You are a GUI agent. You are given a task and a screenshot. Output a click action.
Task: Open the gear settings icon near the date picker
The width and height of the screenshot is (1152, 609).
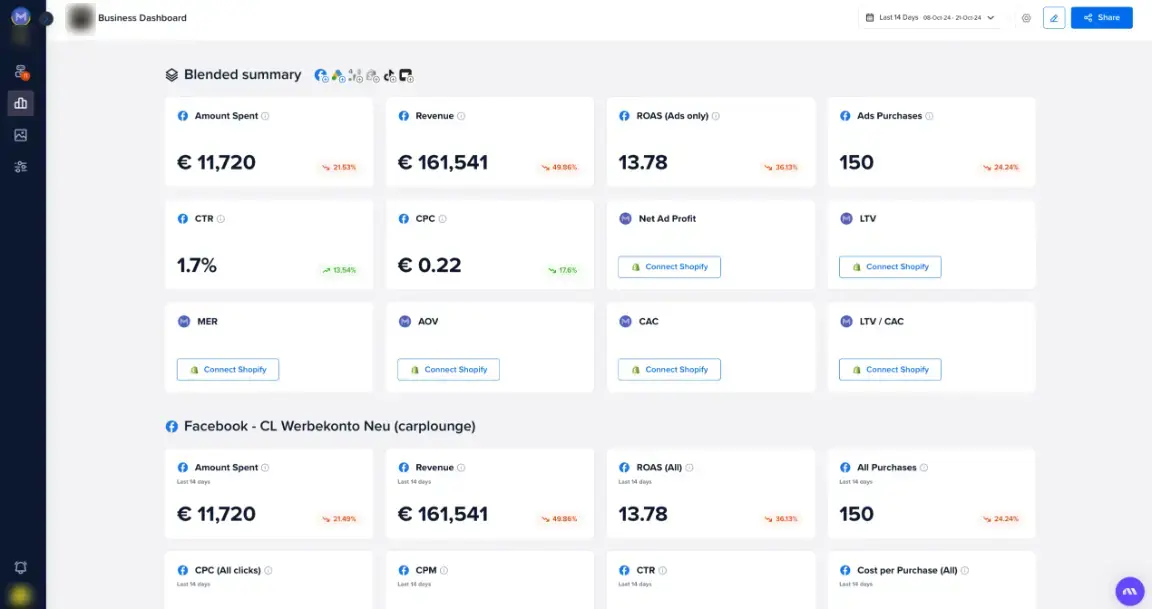[1025, 17]
